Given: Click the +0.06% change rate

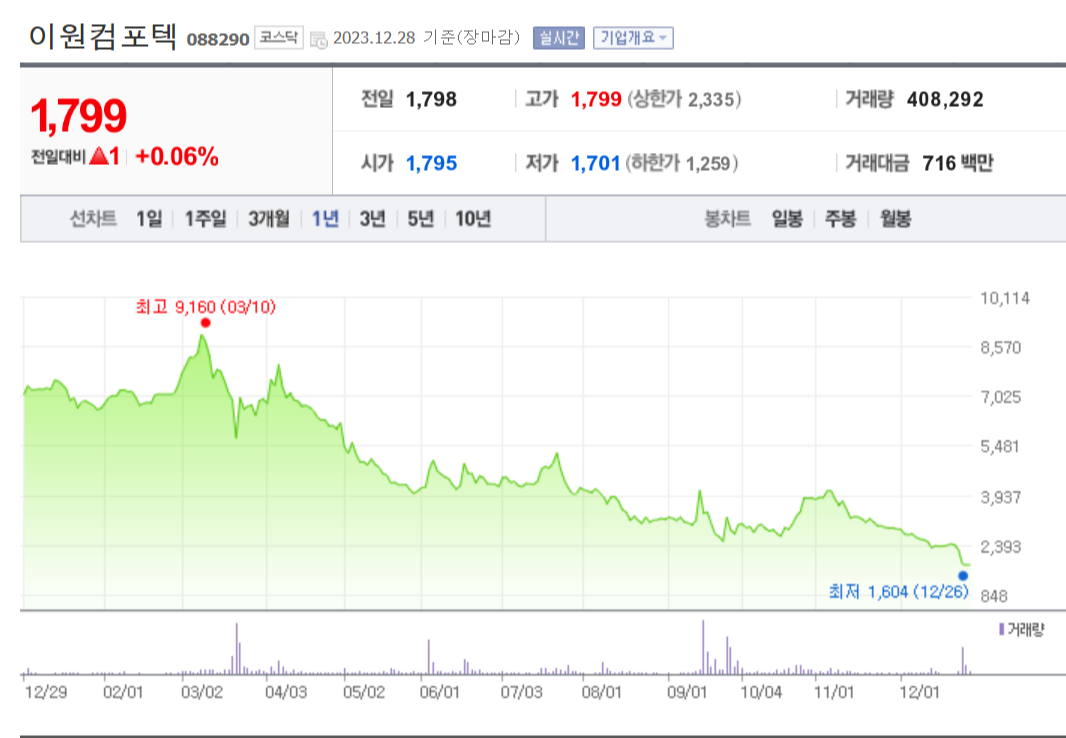Looking at the screenshot, I should pos(177,156).
